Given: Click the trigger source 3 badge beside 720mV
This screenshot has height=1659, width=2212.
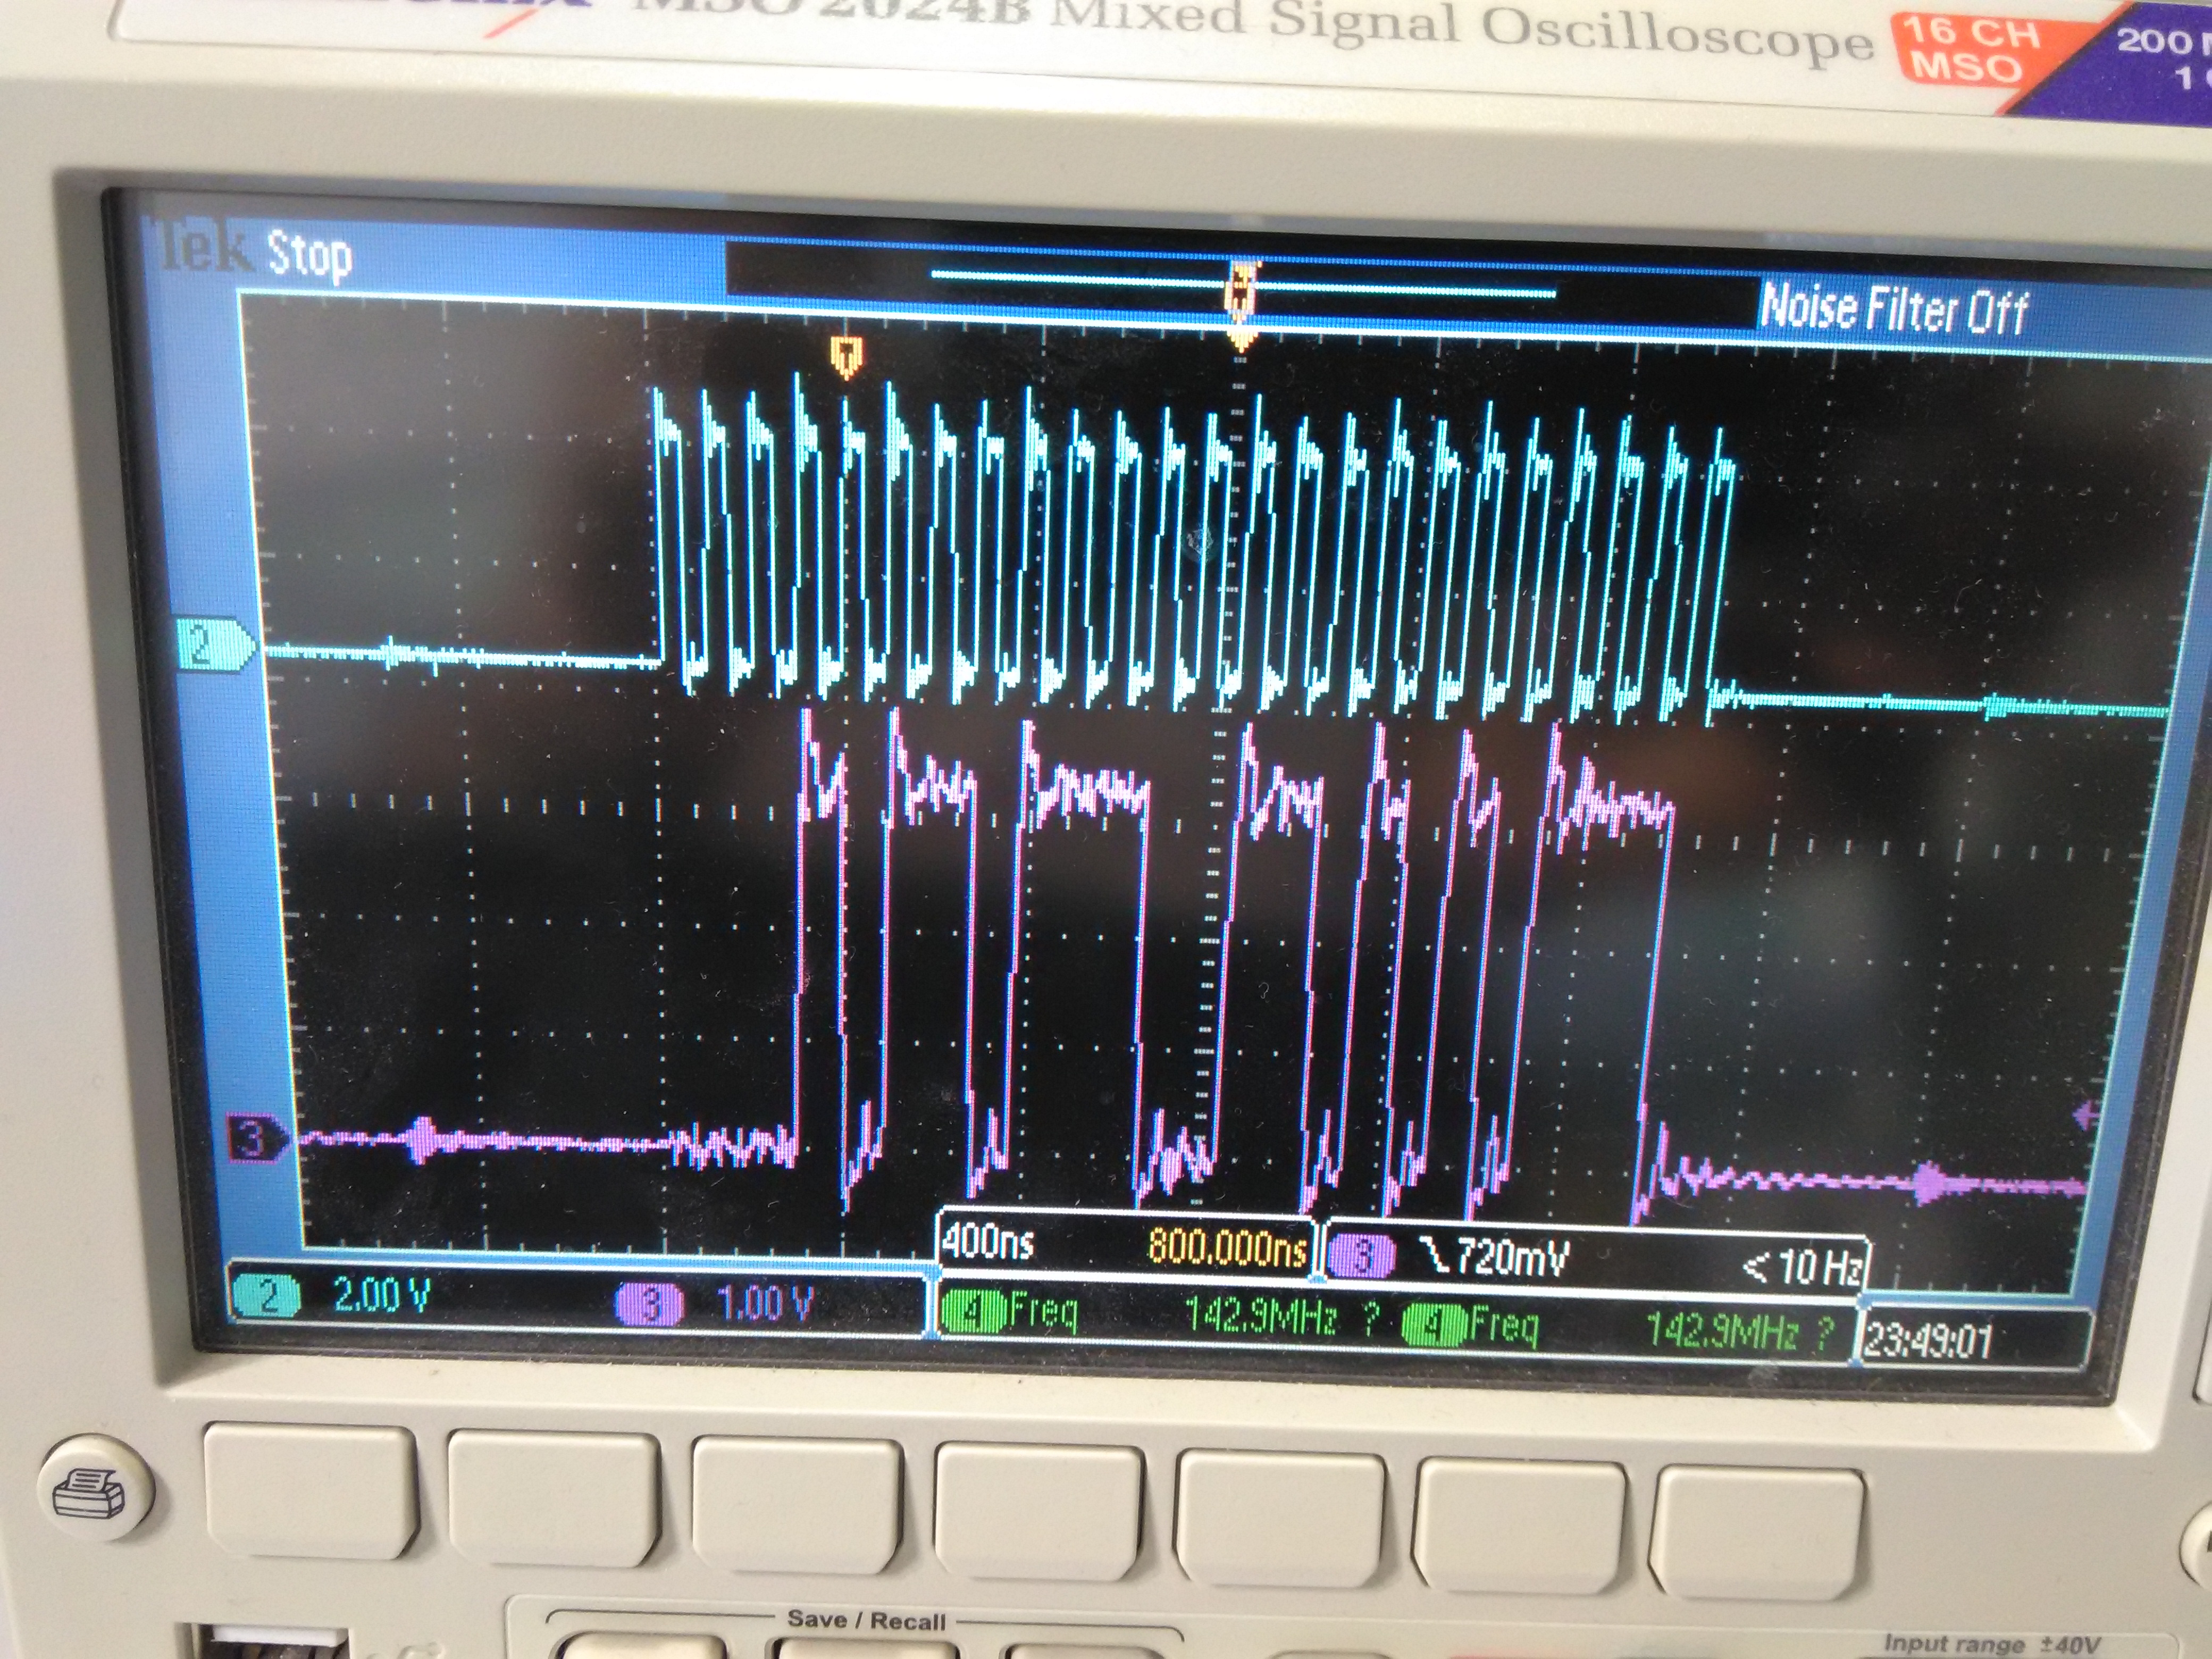Looking at the screenshot, I should [x=1362, y=1256].
